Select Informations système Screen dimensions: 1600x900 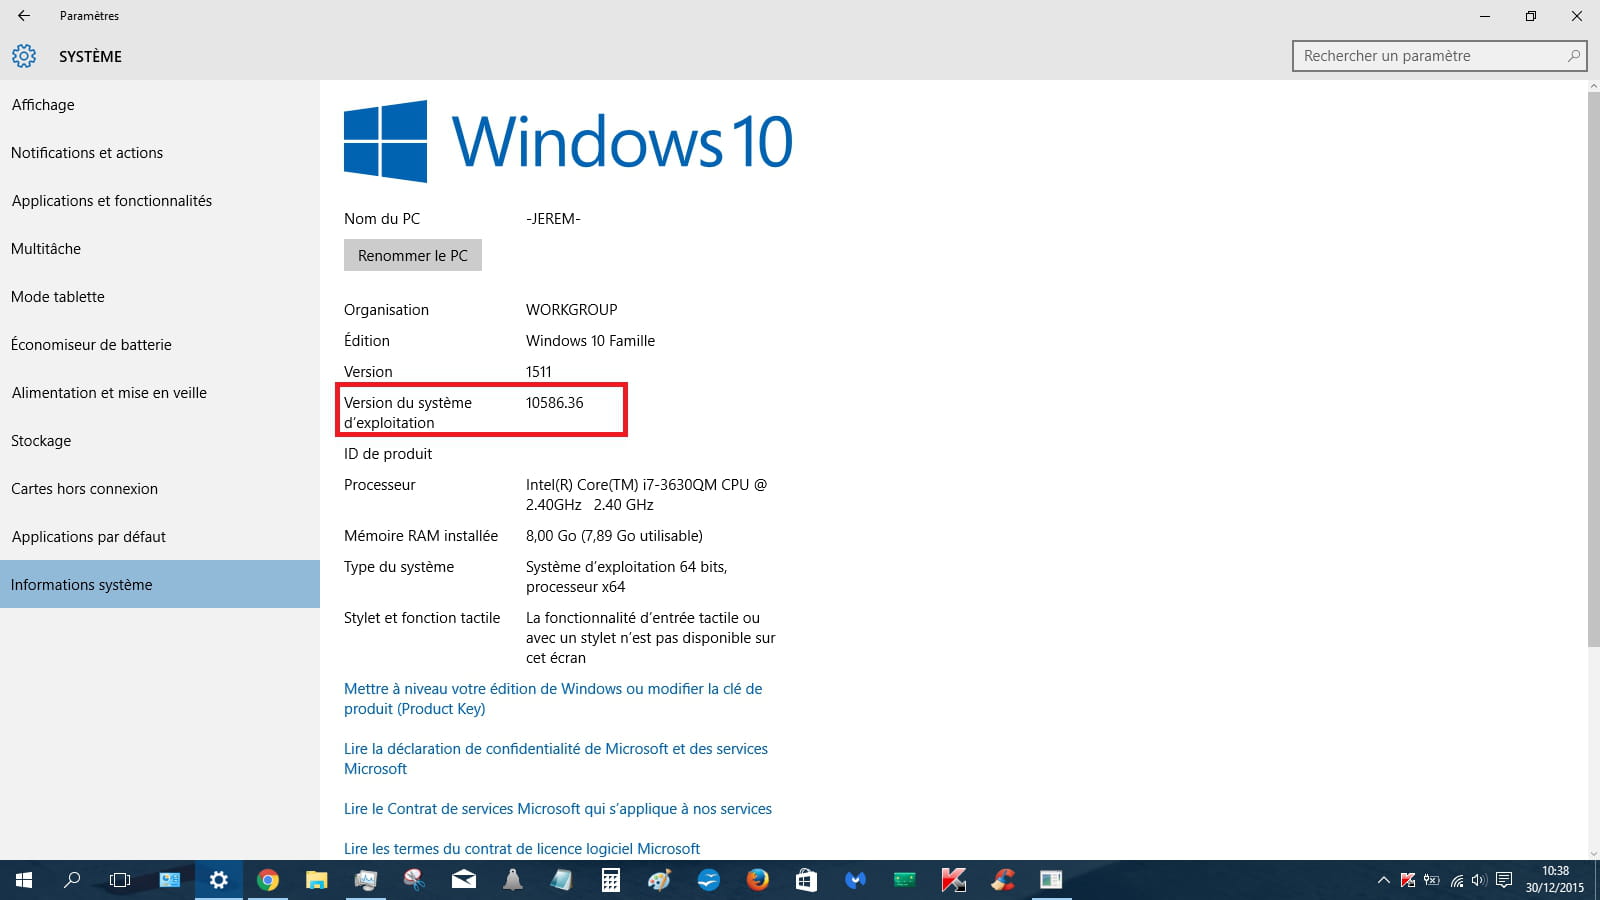tap(160, 584)
